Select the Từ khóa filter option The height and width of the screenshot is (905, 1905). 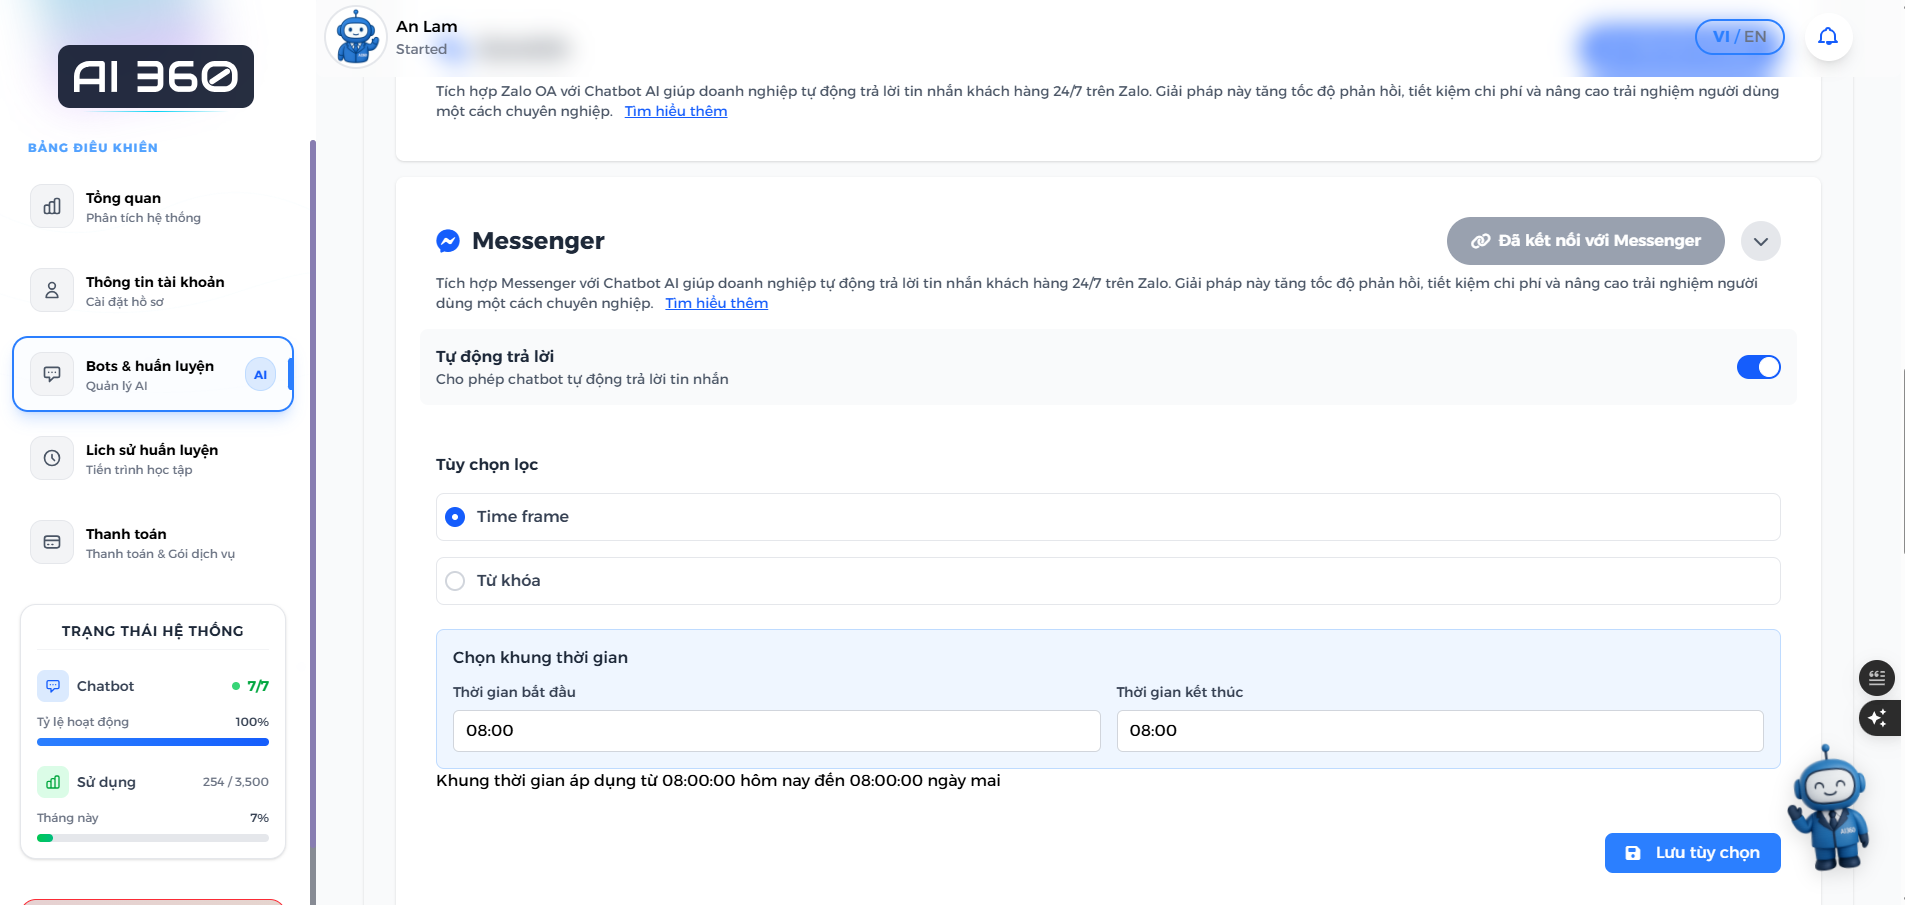point(455,580)
